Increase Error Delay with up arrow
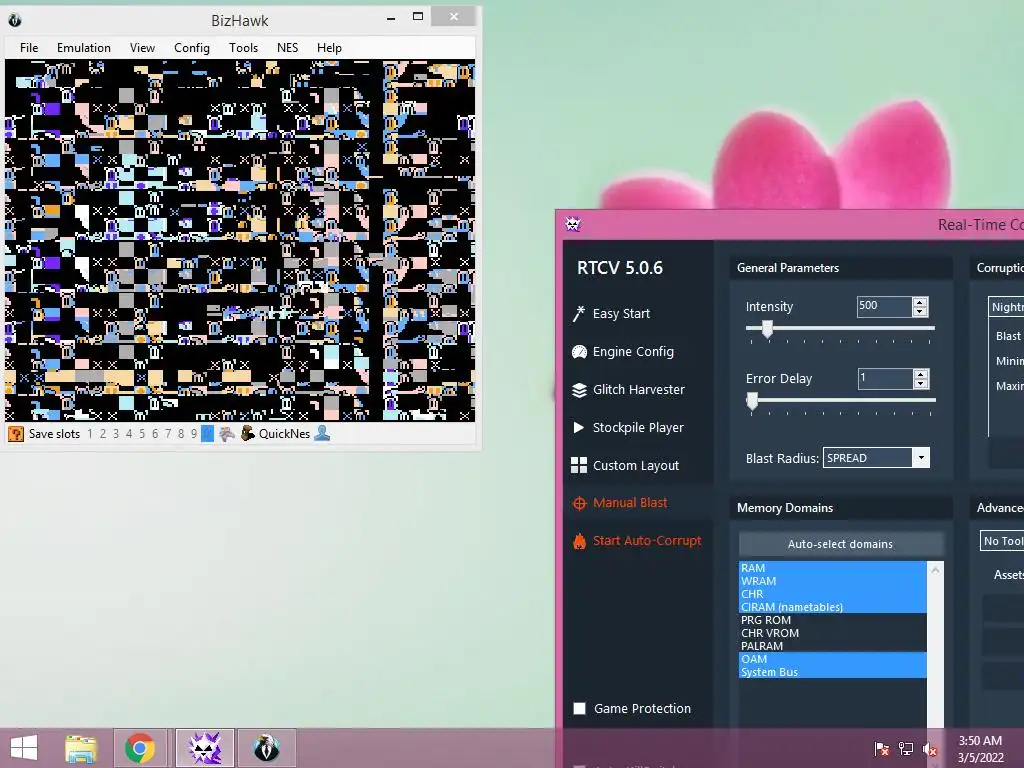Screen dimensions: 1024x768 (921, 374)
